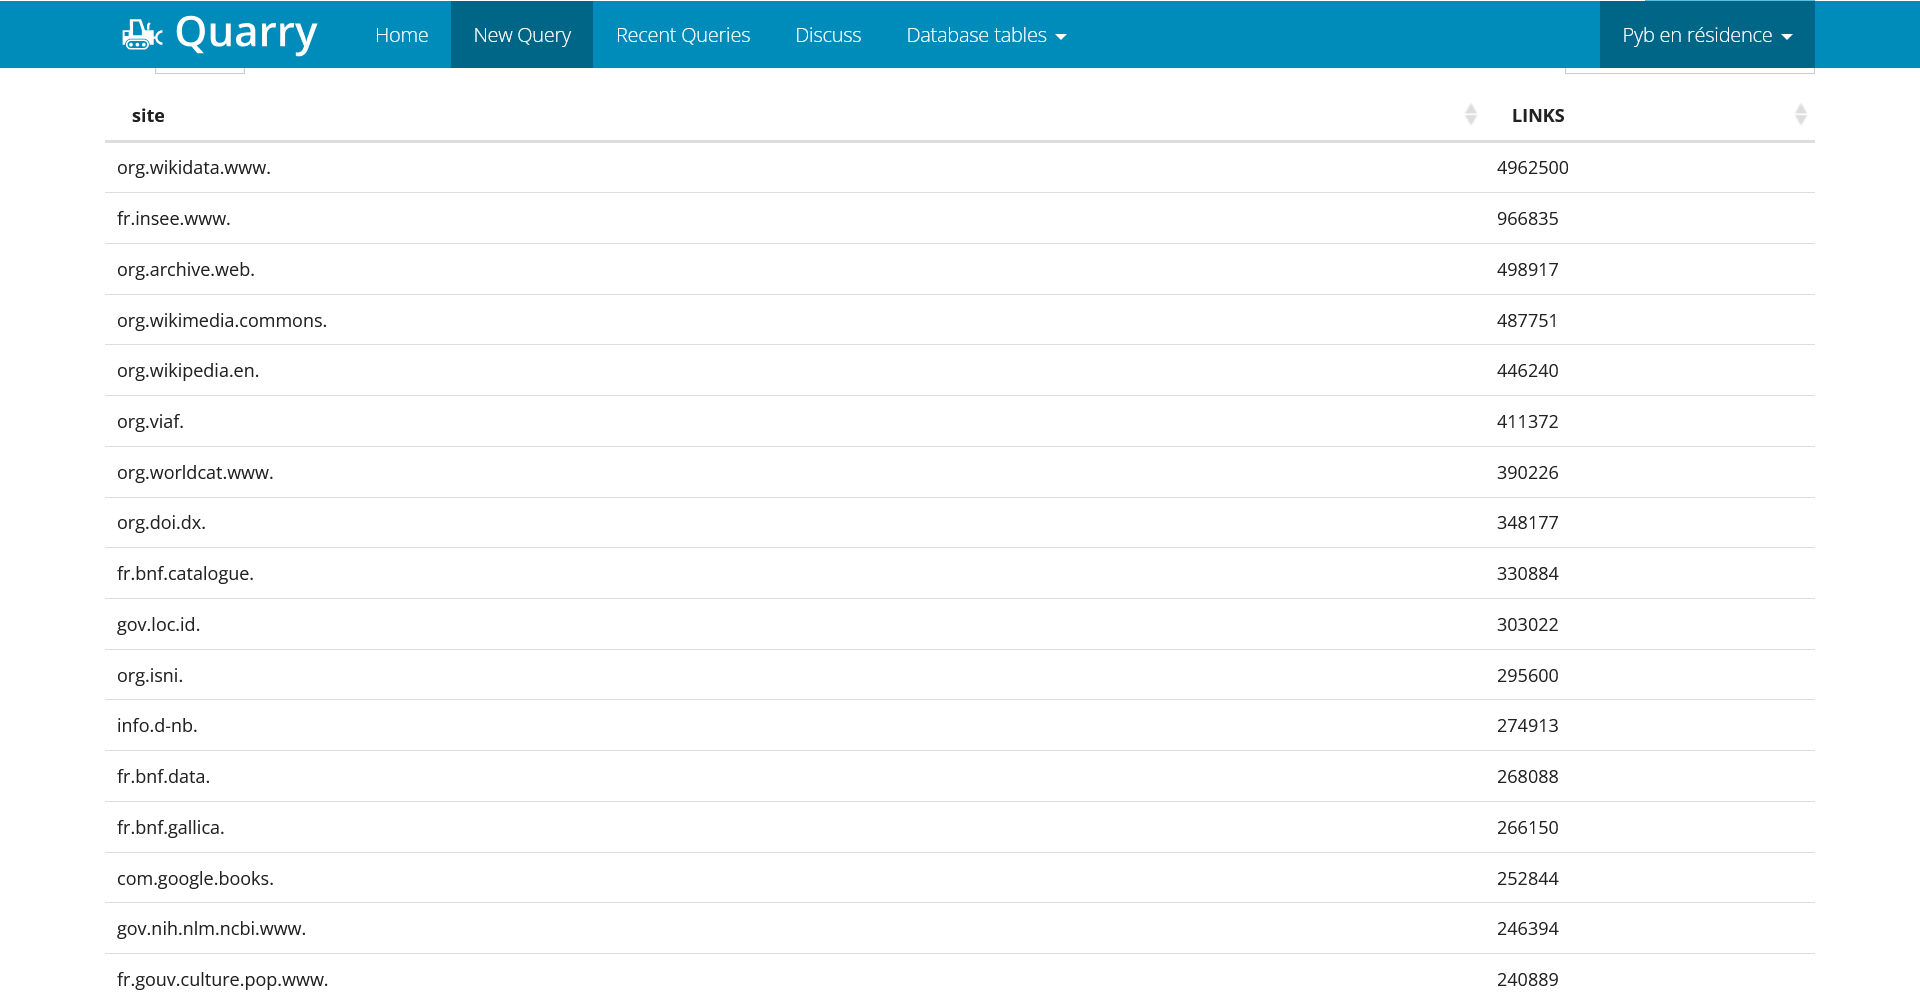Select the gov.nih.nlm.ncbi.www. cell
This screenshot has width=1920, height=1000.
point(795,929)
